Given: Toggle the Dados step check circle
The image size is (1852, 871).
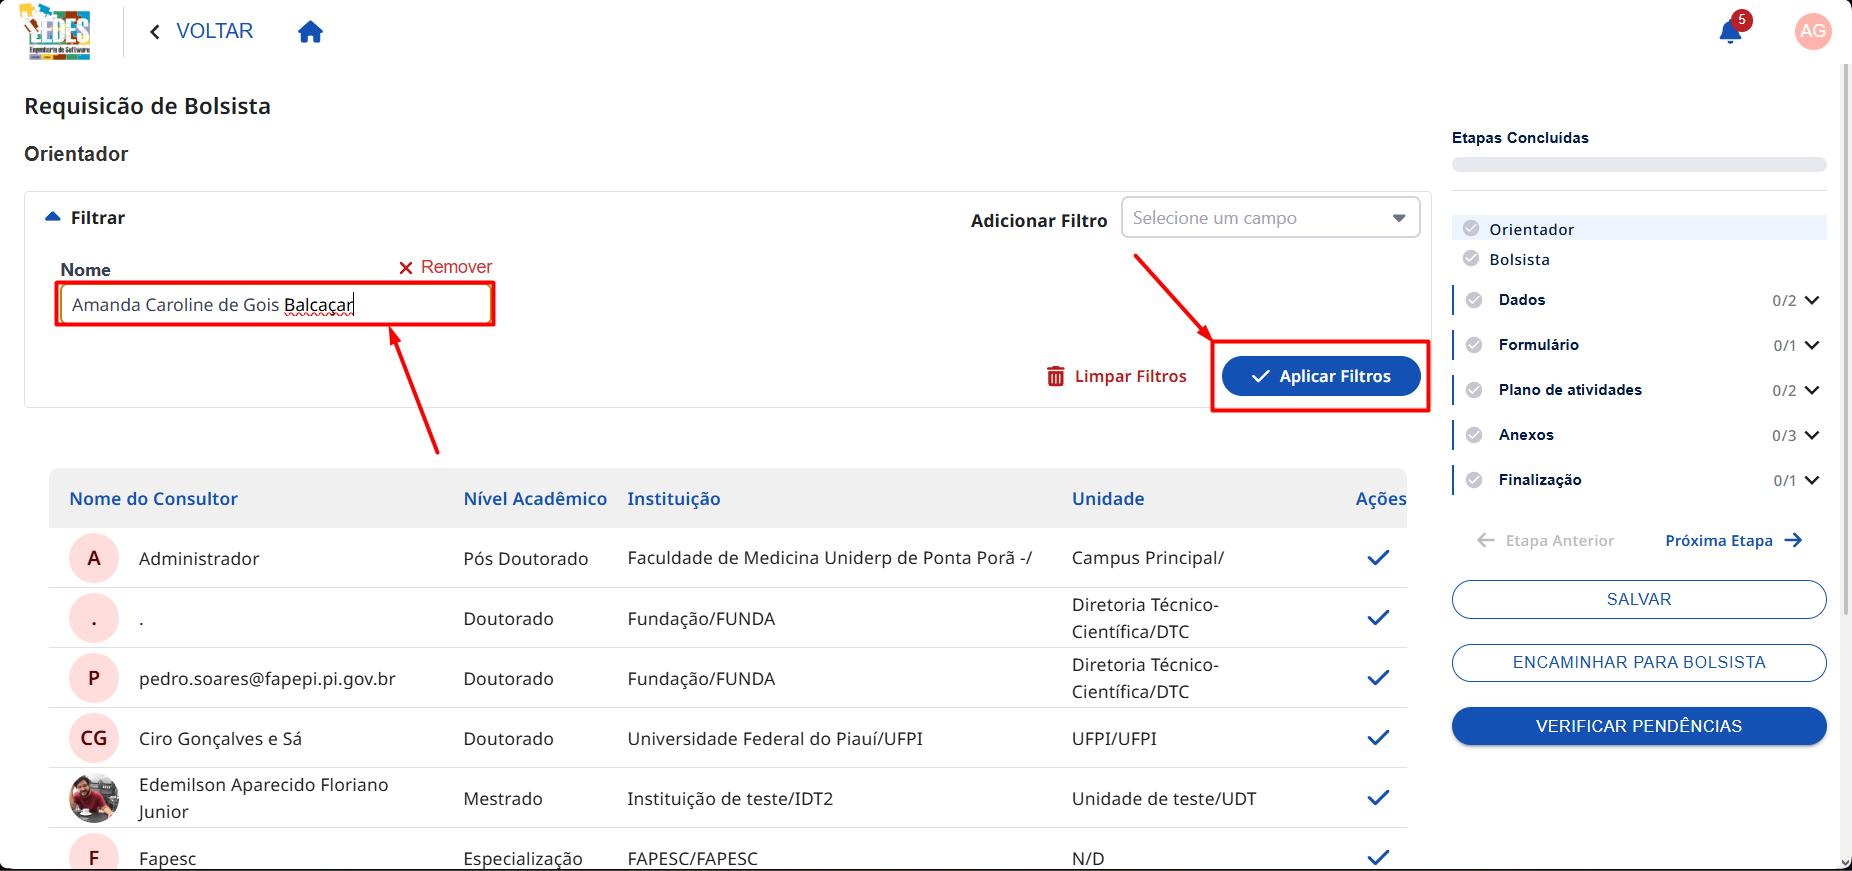Looking at the screenshot, I should click(x=1474, y=300).
